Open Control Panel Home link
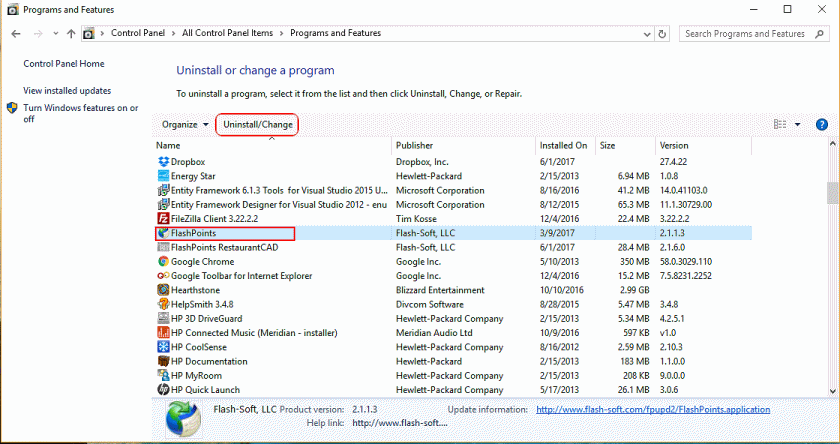This screenshot has height=444, width=840. pos(64,64)
